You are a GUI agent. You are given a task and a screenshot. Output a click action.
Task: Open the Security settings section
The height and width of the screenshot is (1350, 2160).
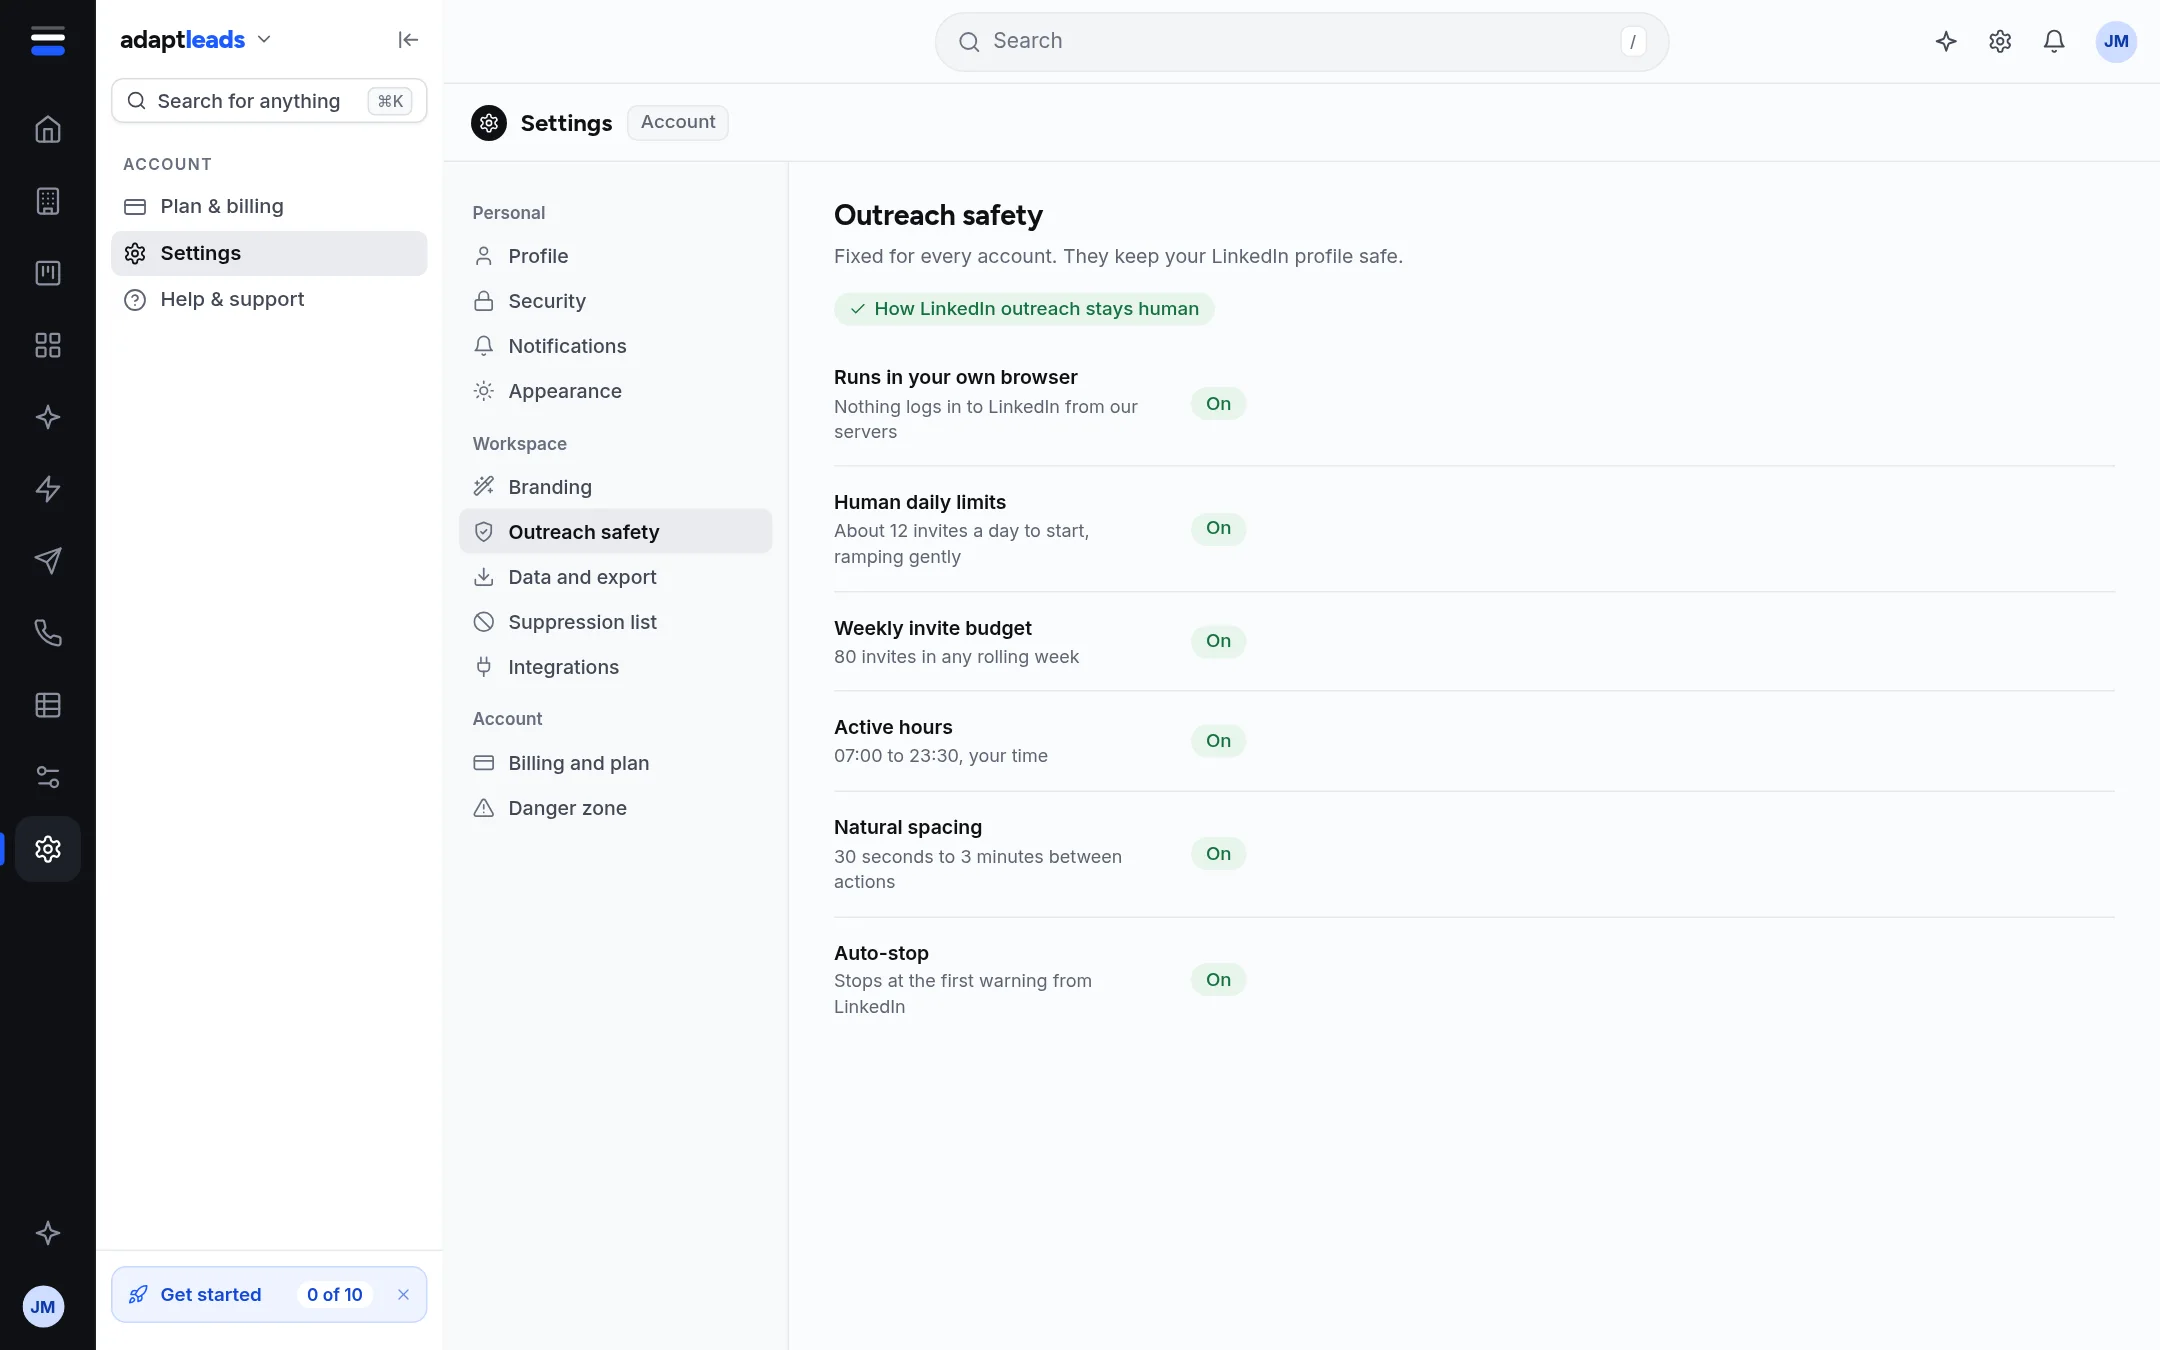(615, 301)
